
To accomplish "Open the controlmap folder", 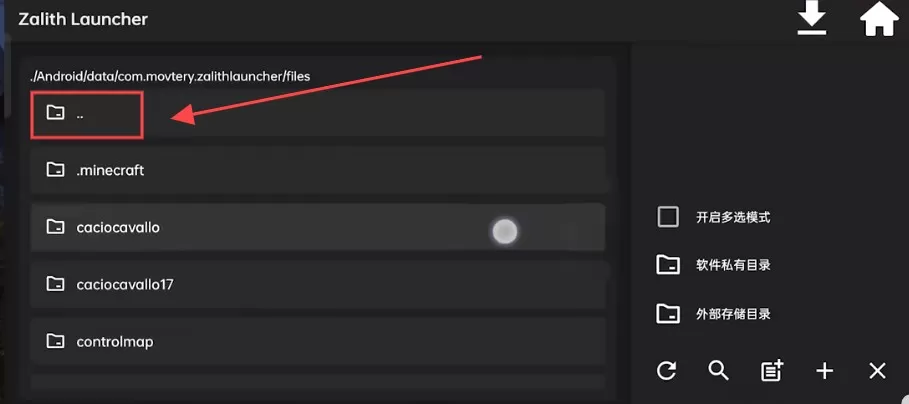I will [x=318, y=341].
